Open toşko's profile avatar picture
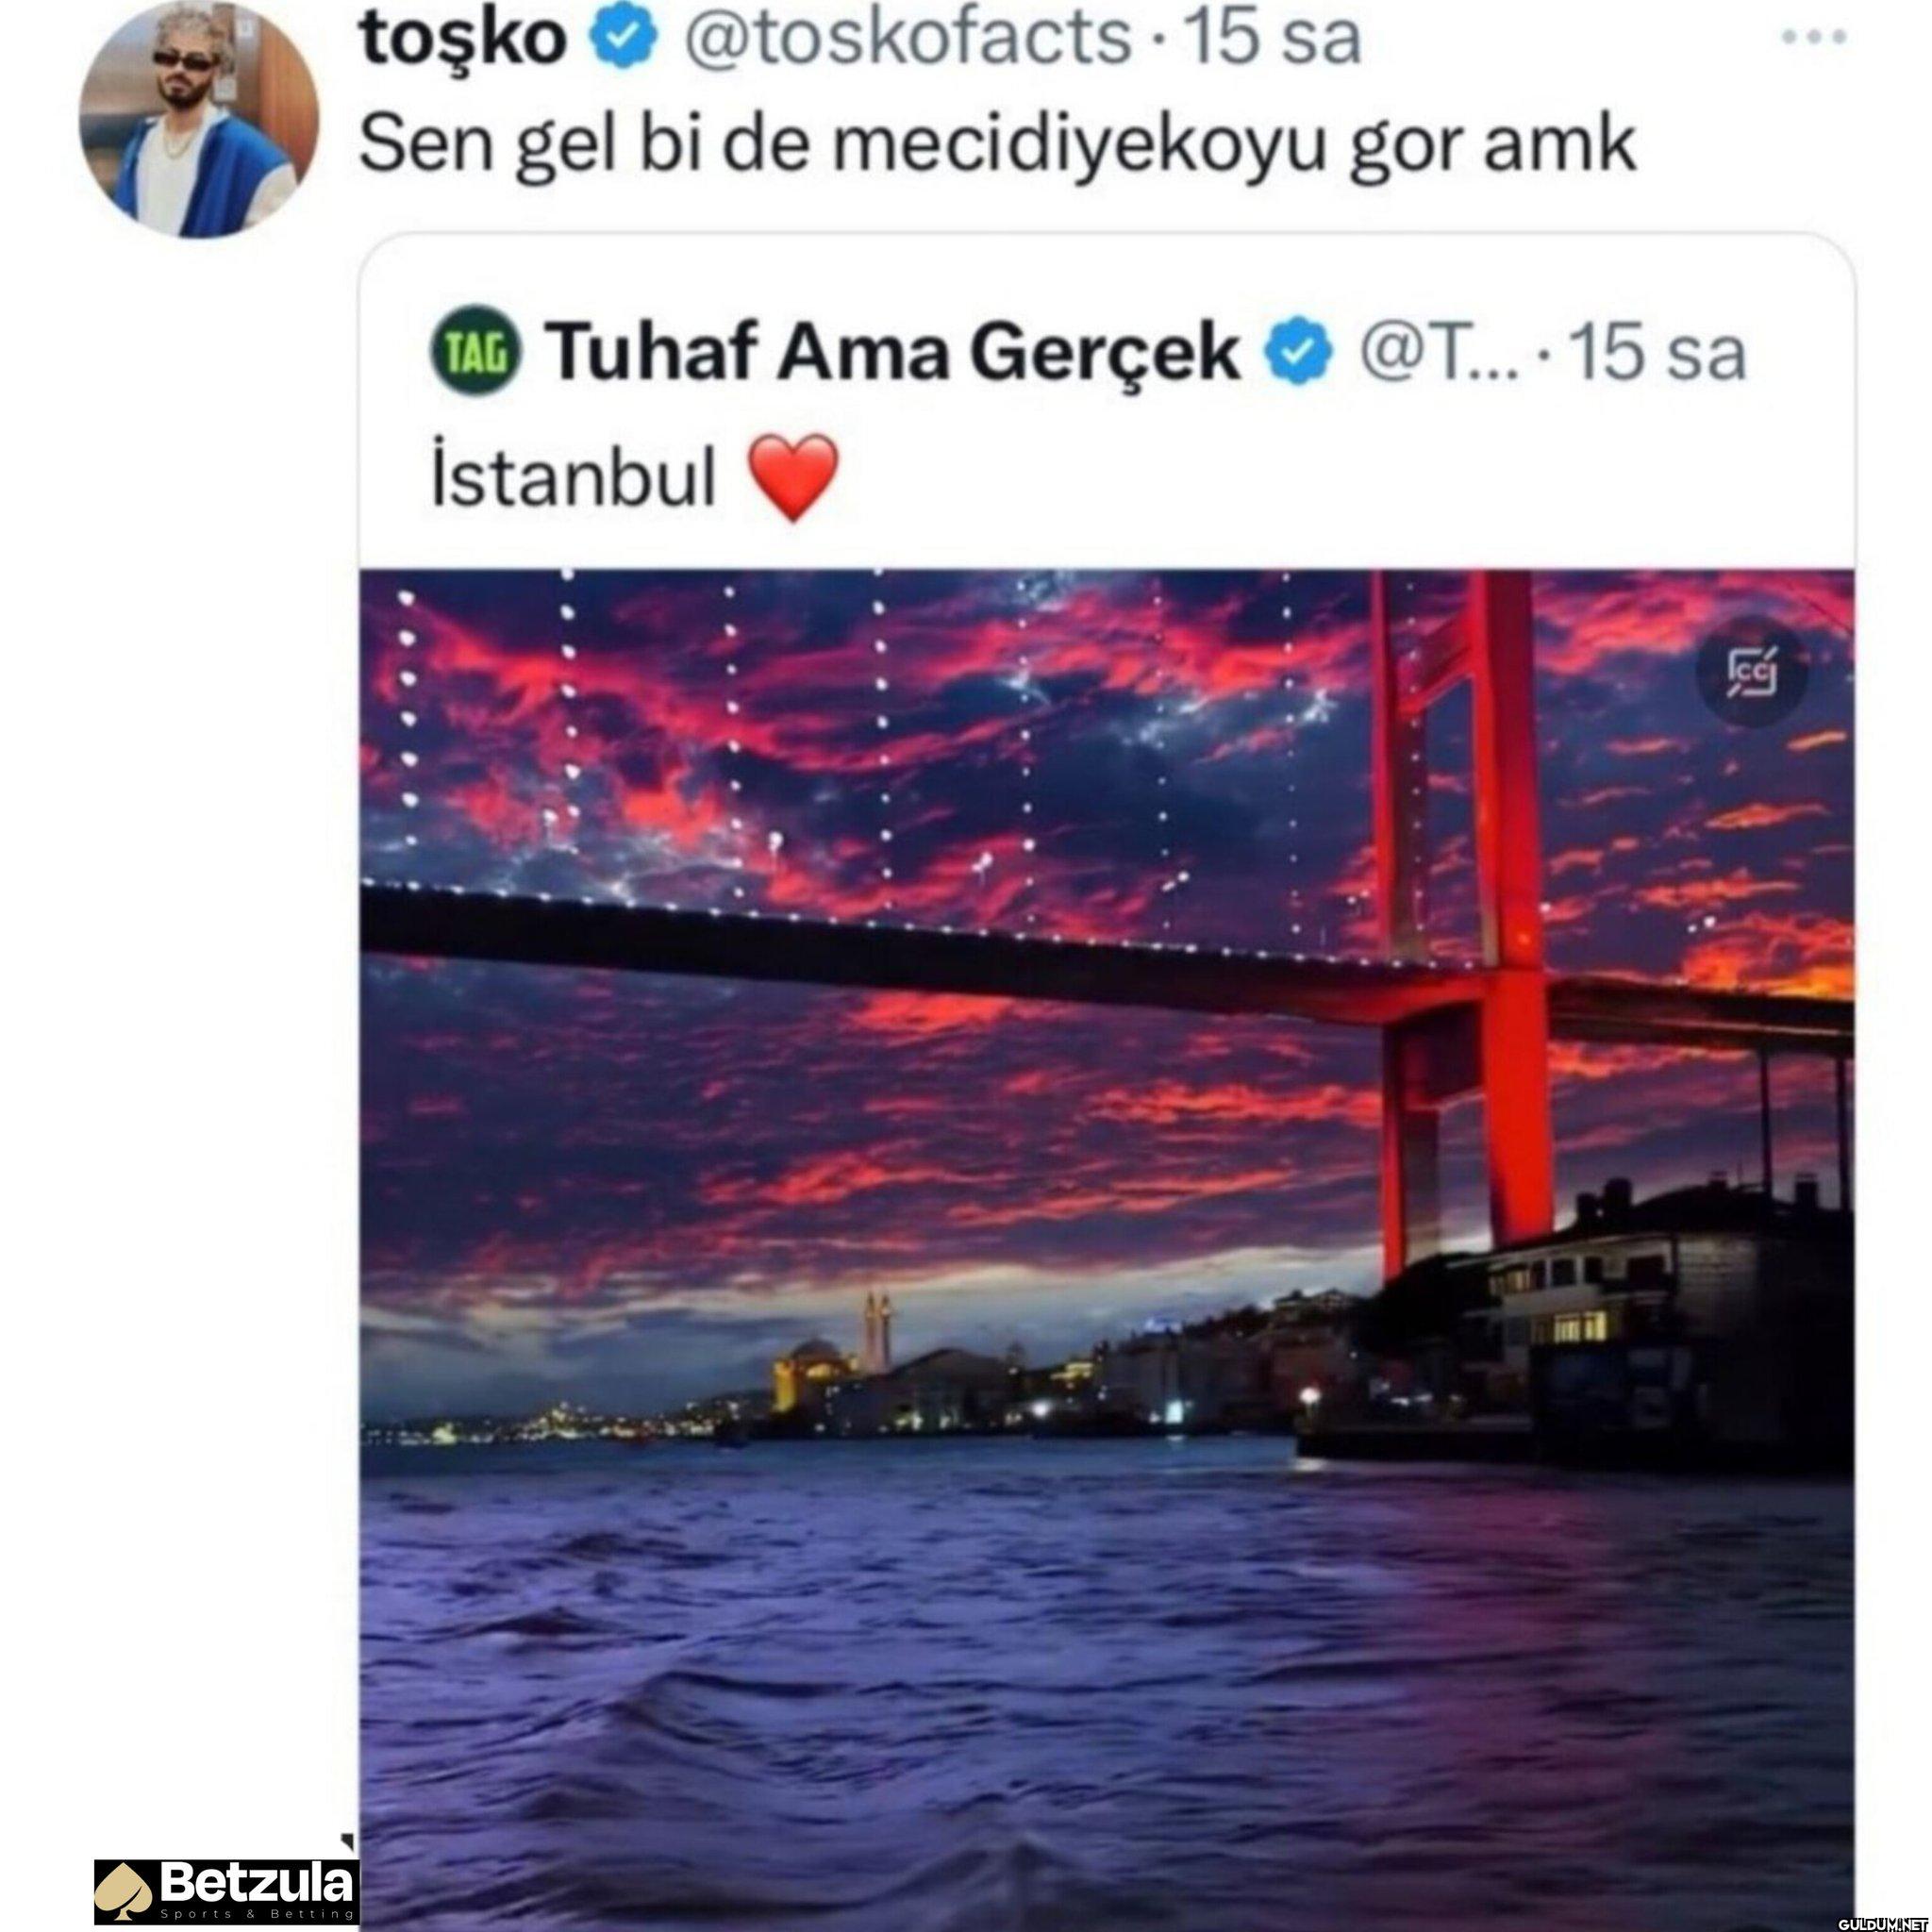This screenshot has height=1932, width=1932. pyautogui.click(x=200, y=118)
